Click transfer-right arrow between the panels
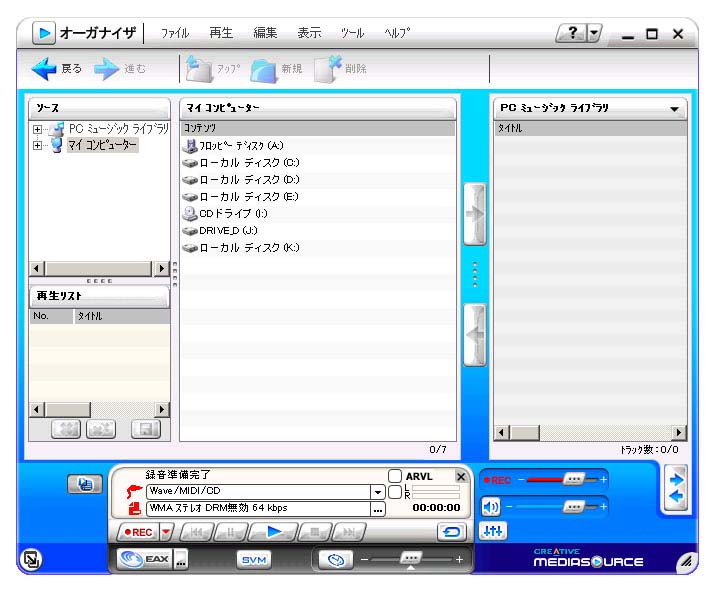The image size is (716, 595). click(x=474, y=214)
